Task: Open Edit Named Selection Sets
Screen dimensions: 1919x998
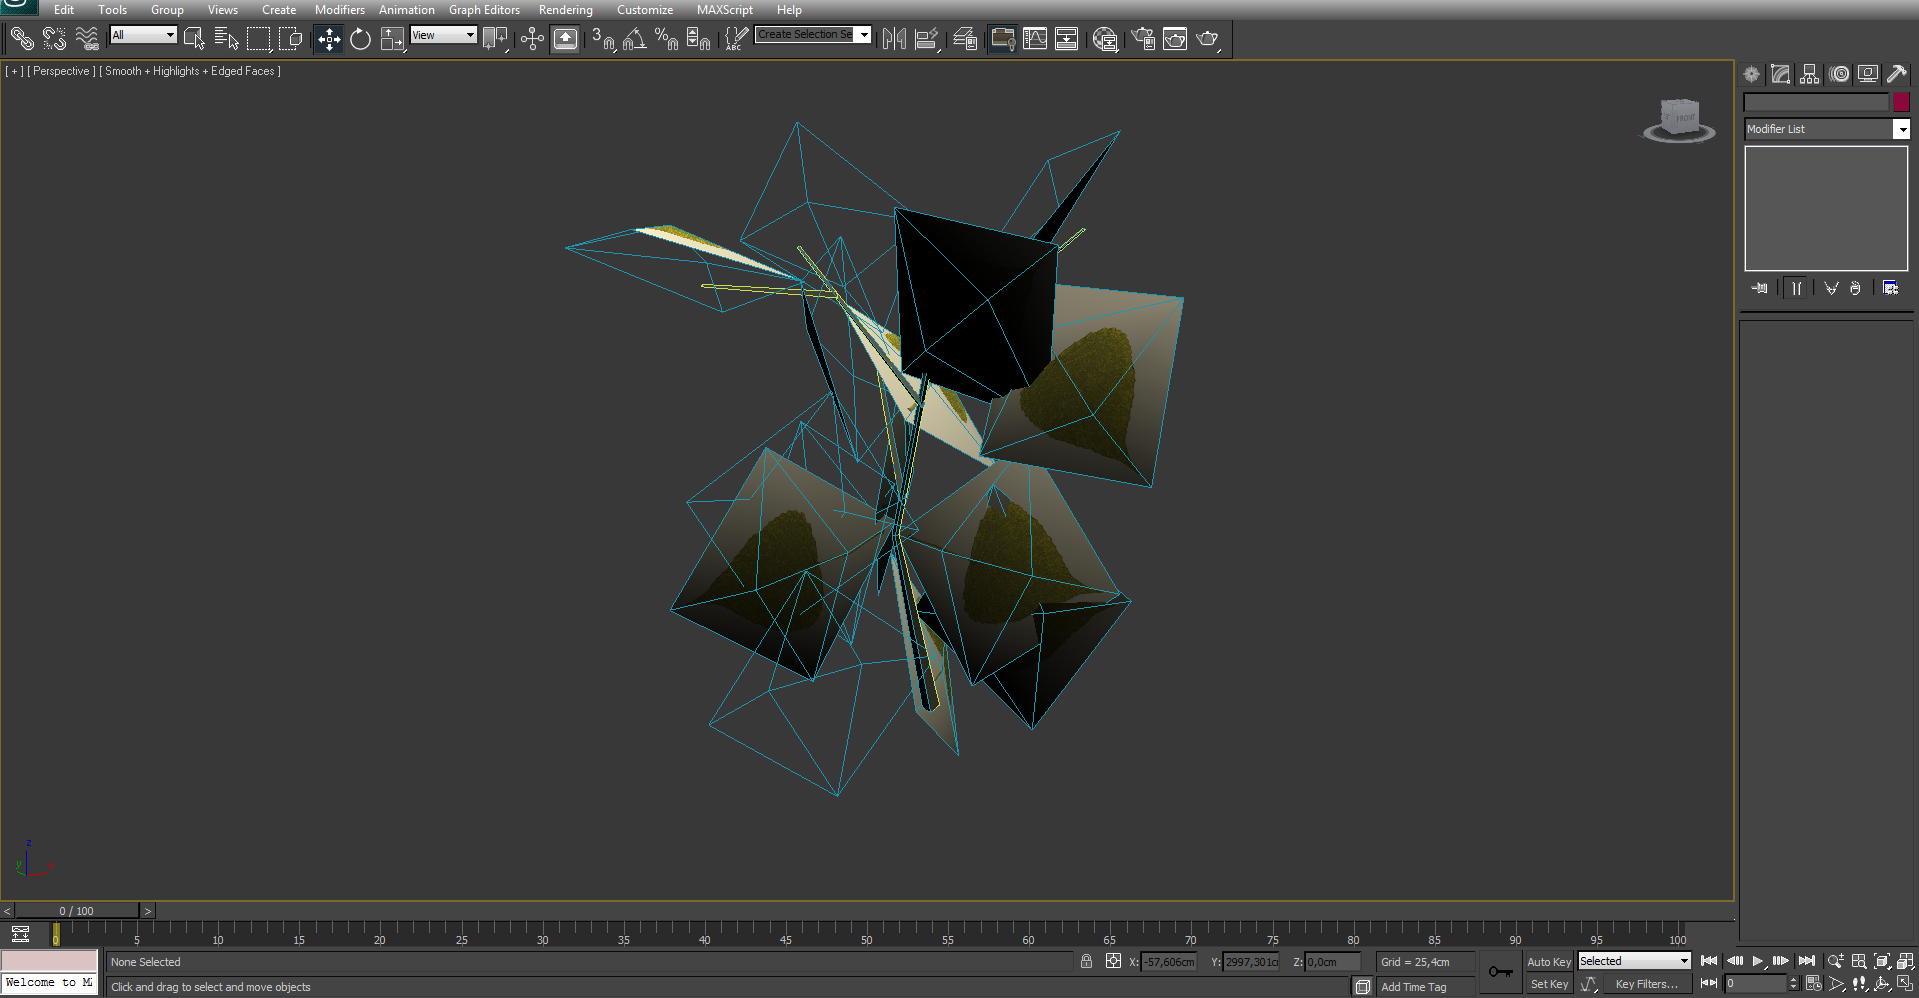Action: (x=736, y=39)
